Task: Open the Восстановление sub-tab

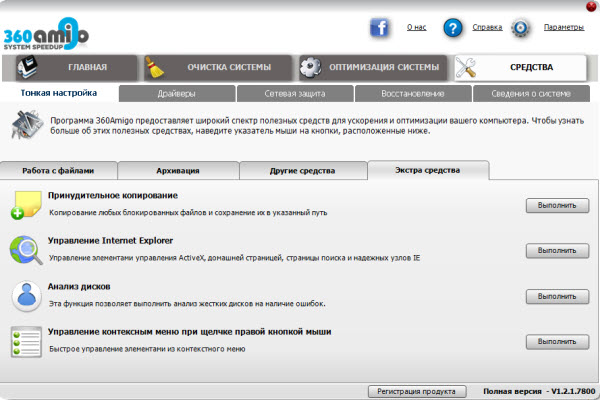Action: (413, 93)
